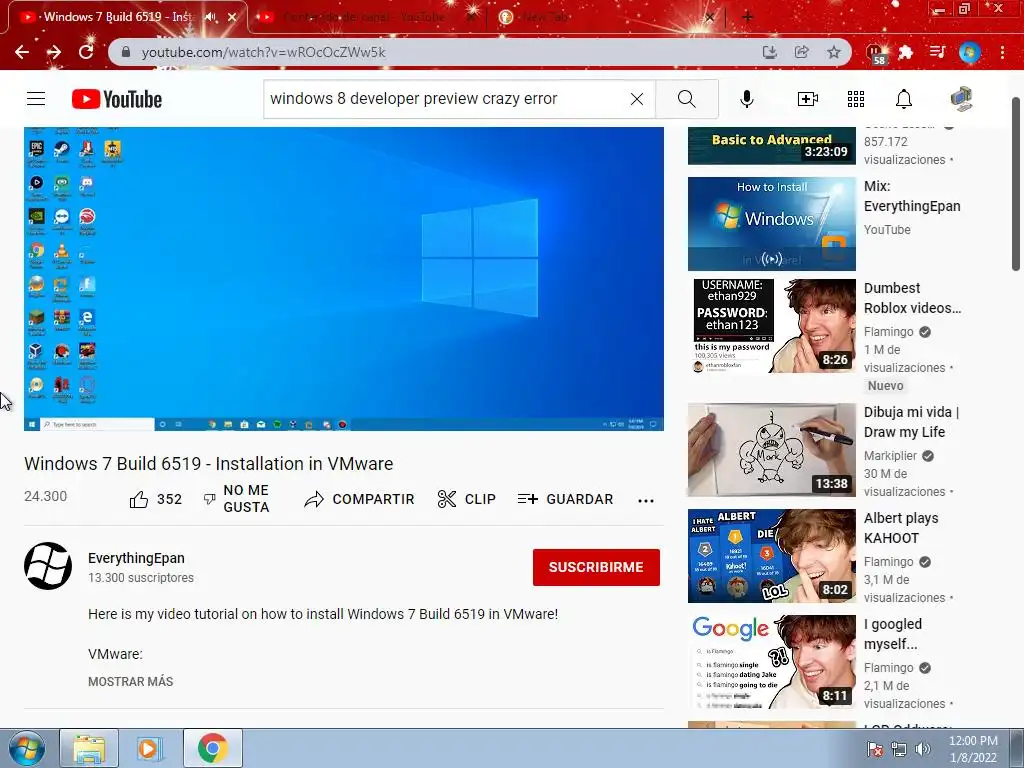This screenshot has width=1024, height=768.
Task: Open the more actions ellipsis under the video
Action: tap(646, 500)
